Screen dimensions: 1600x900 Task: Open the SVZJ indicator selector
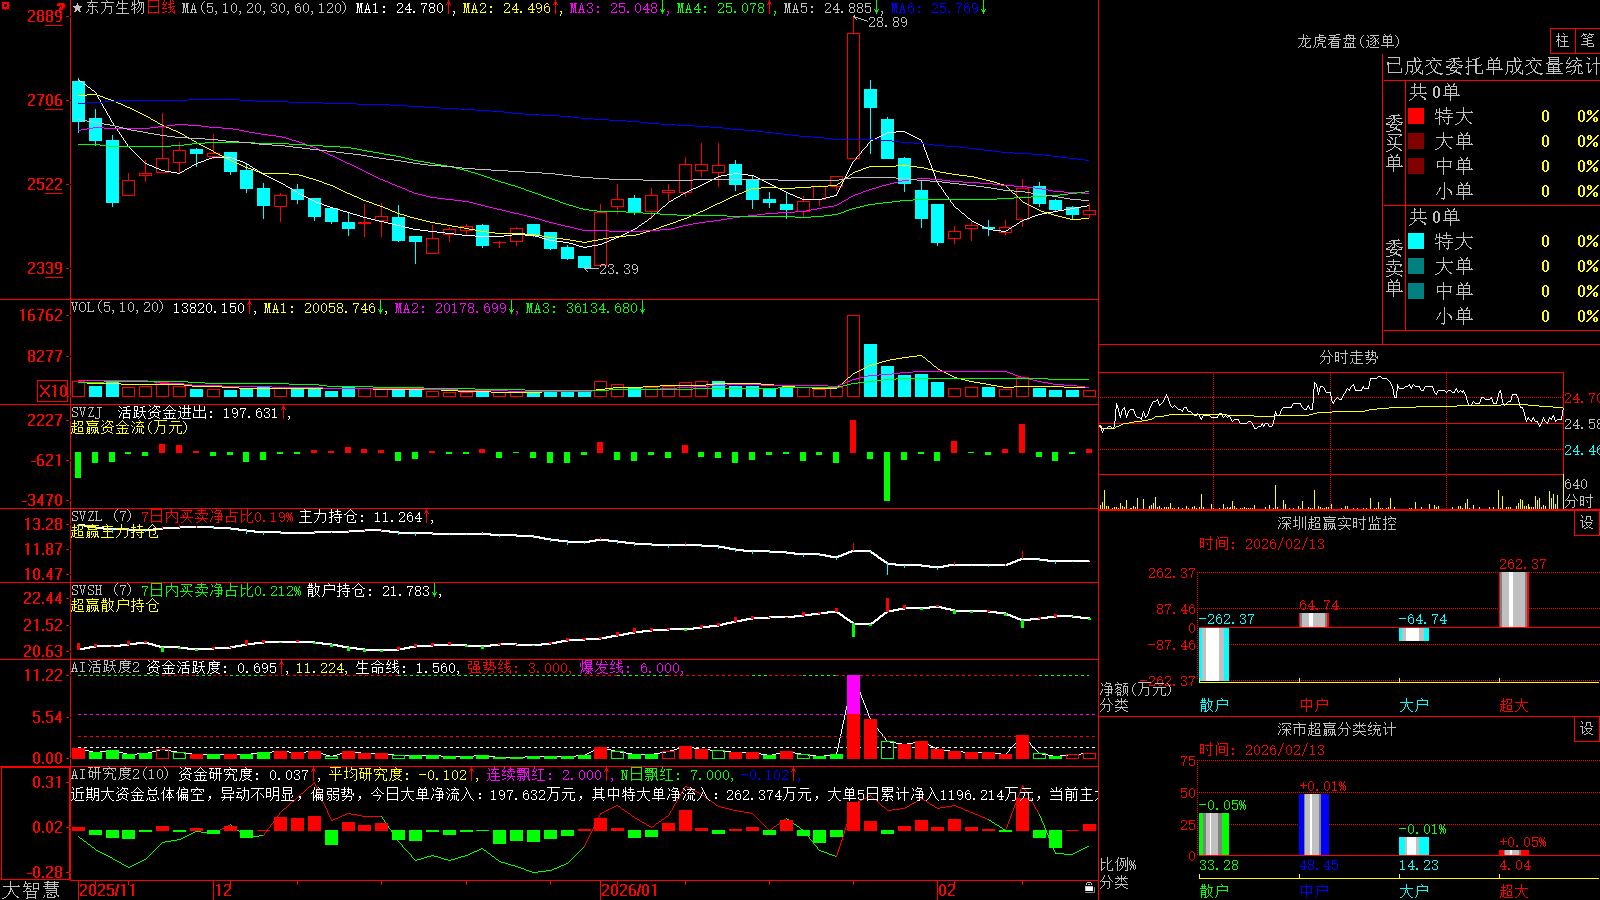coord(87,413)
